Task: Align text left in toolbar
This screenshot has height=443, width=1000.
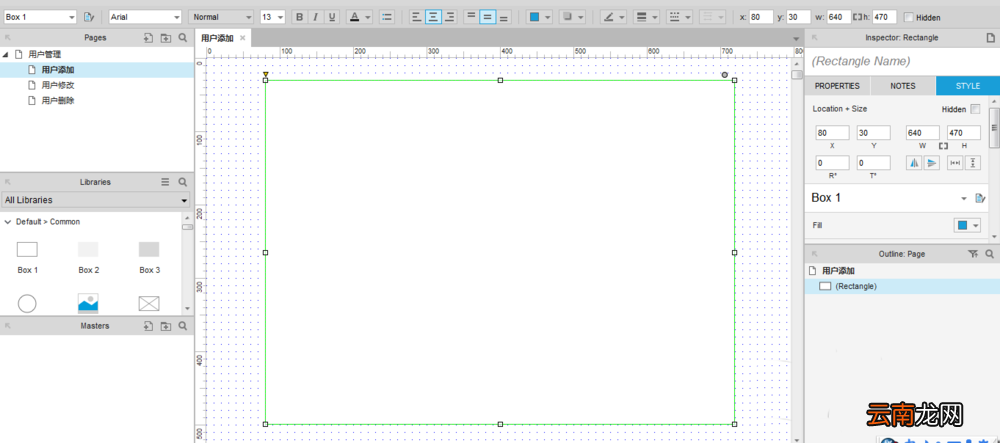Action: [416, 17]
